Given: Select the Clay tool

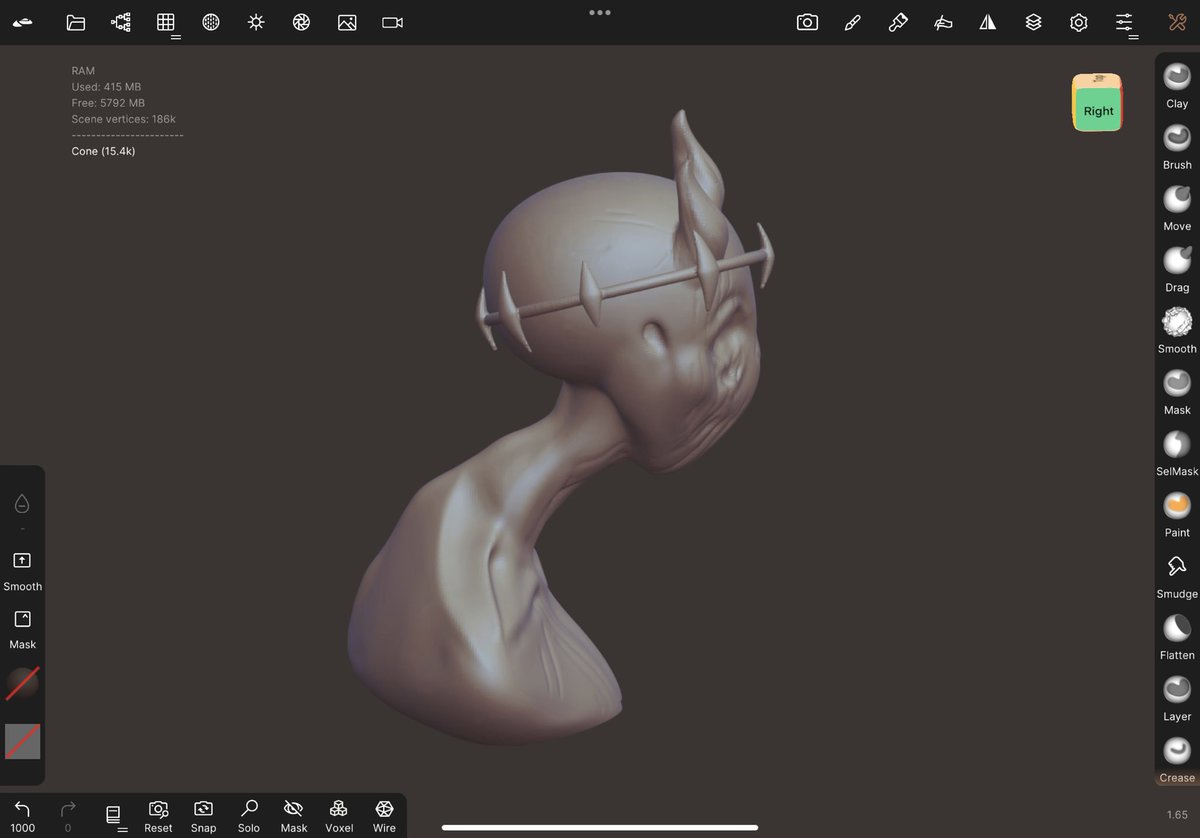Looking at the screenshot, I should click(1177, 84).
